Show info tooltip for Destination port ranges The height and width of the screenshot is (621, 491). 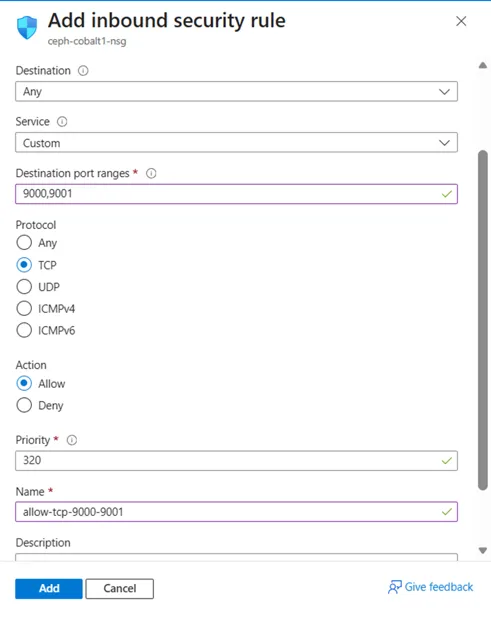pyautogui.click(x=151, y=173)
